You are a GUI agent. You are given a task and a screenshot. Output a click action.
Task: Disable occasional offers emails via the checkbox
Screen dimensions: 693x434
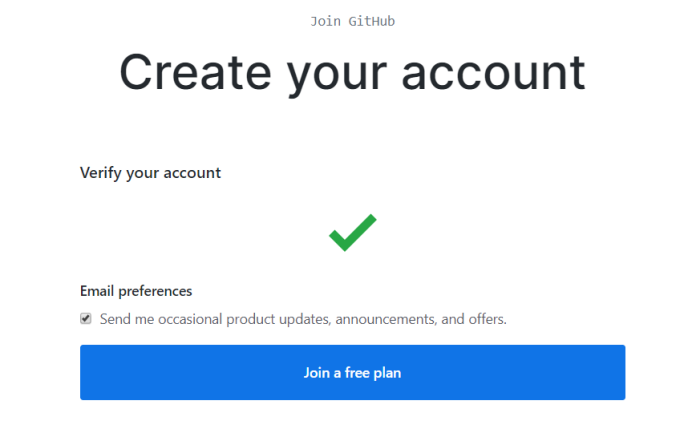(x=86, y=319)
